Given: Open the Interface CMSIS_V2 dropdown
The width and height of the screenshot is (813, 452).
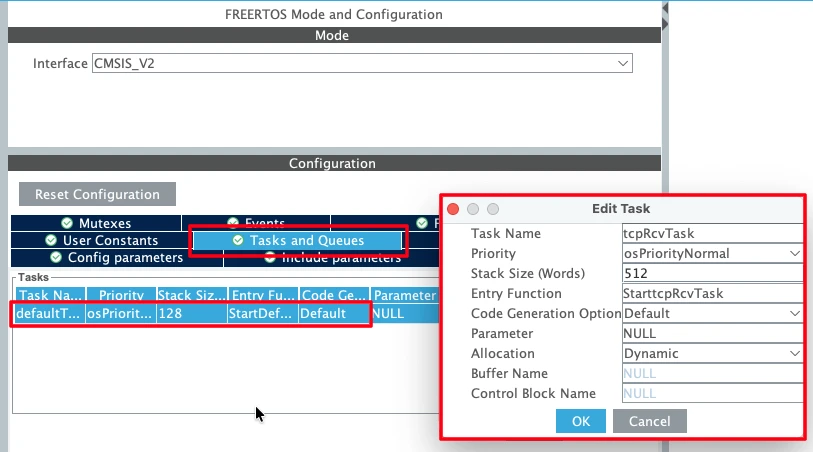Looking at the screenshot, I should tap(362, 63).
